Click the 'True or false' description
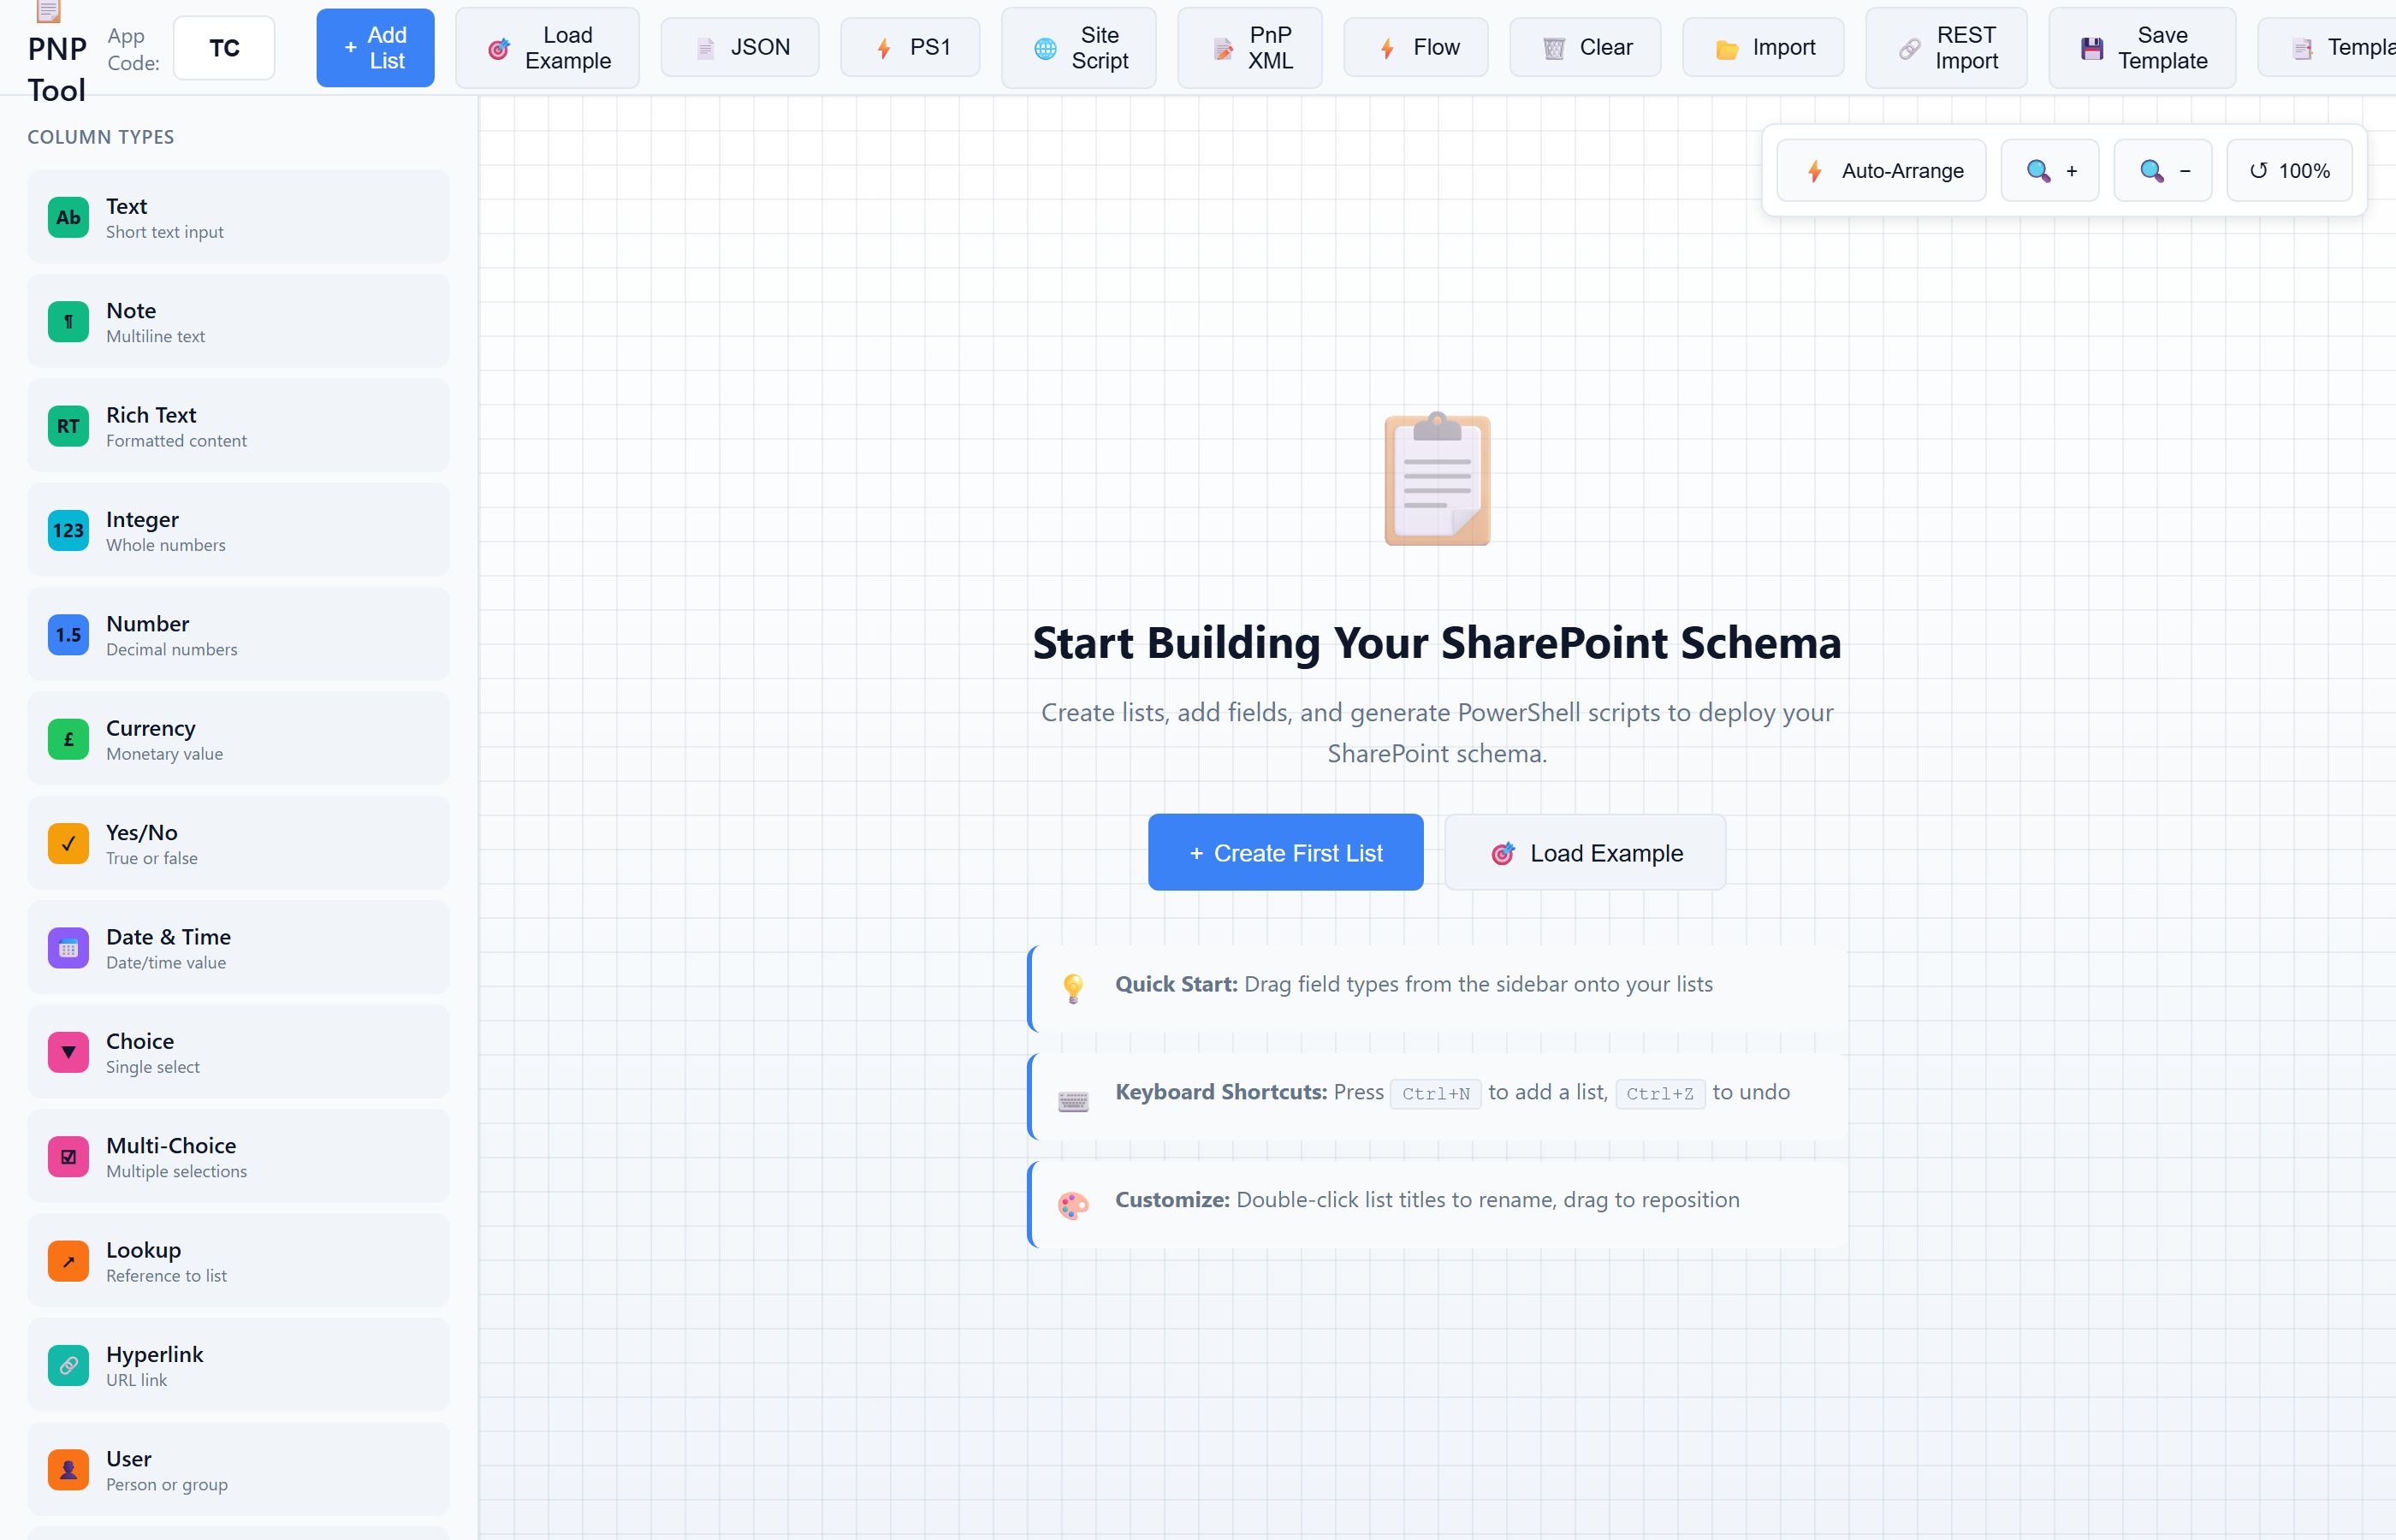Screen dimensions: 2396x1540 click(152, 858)
